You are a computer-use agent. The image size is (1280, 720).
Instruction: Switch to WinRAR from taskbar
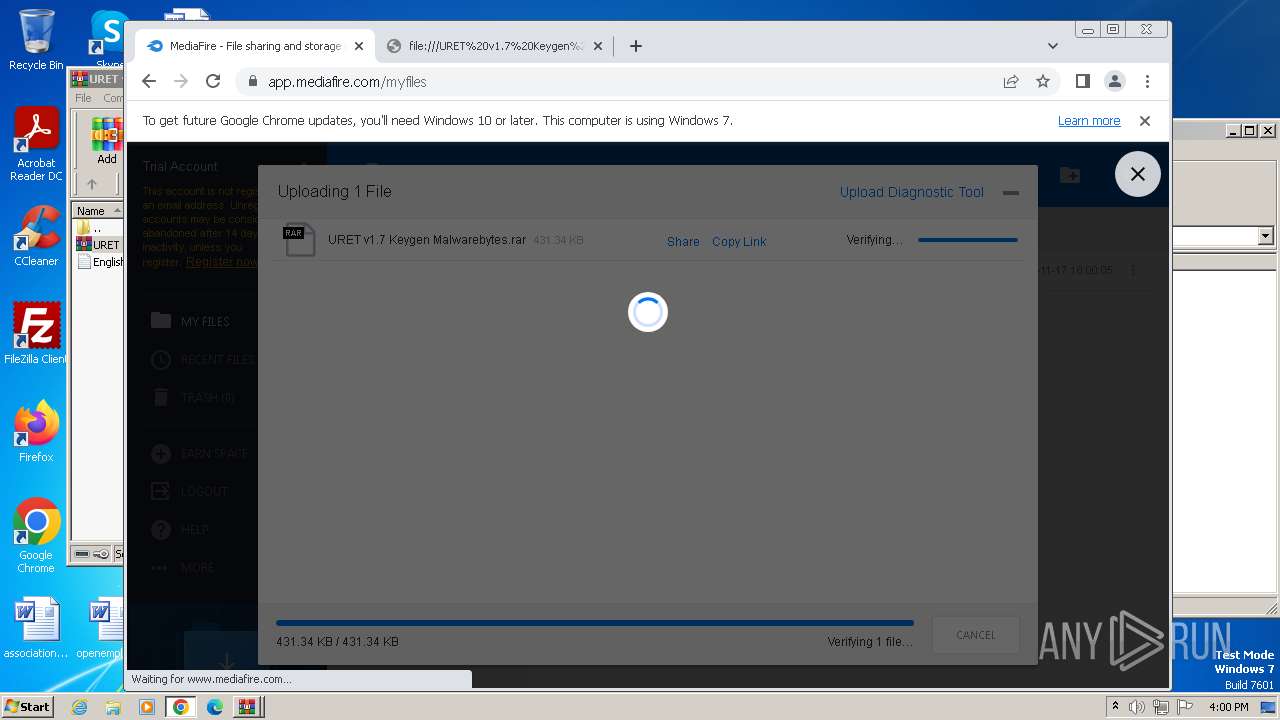pos(246,707)
